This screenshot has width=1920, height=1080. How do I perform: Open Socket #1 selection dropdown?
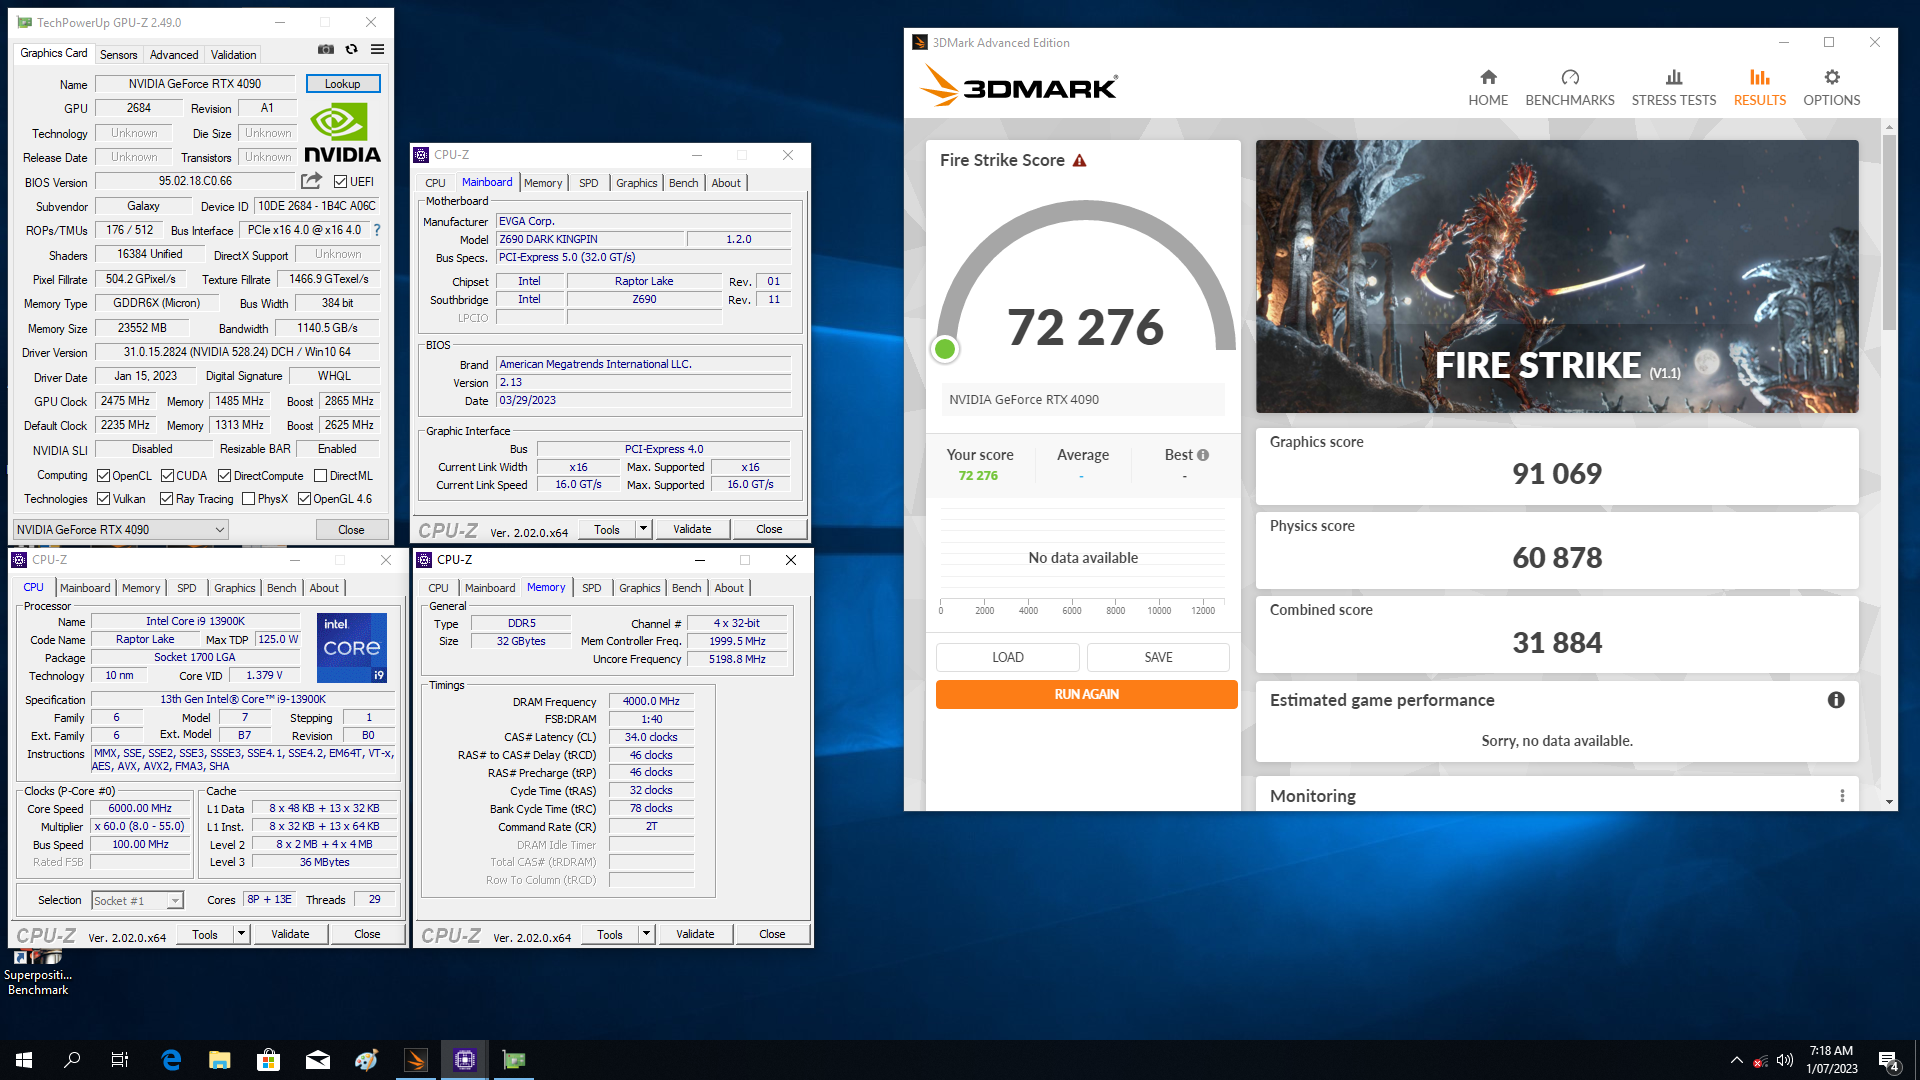tap(137, 900)
